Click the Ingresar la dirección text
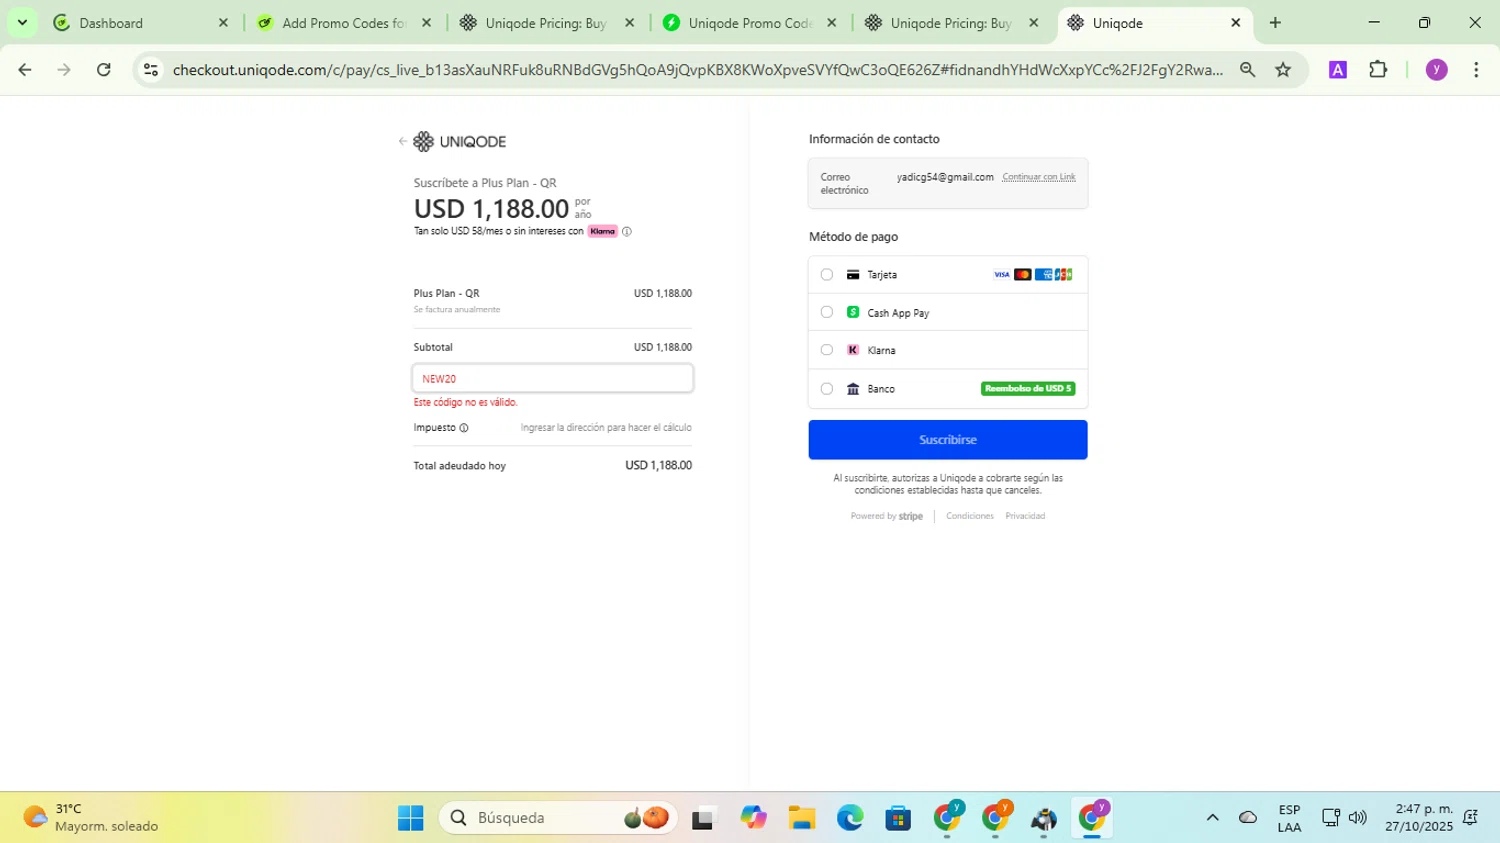1500x843 pixels. click(x=606, y=428)
